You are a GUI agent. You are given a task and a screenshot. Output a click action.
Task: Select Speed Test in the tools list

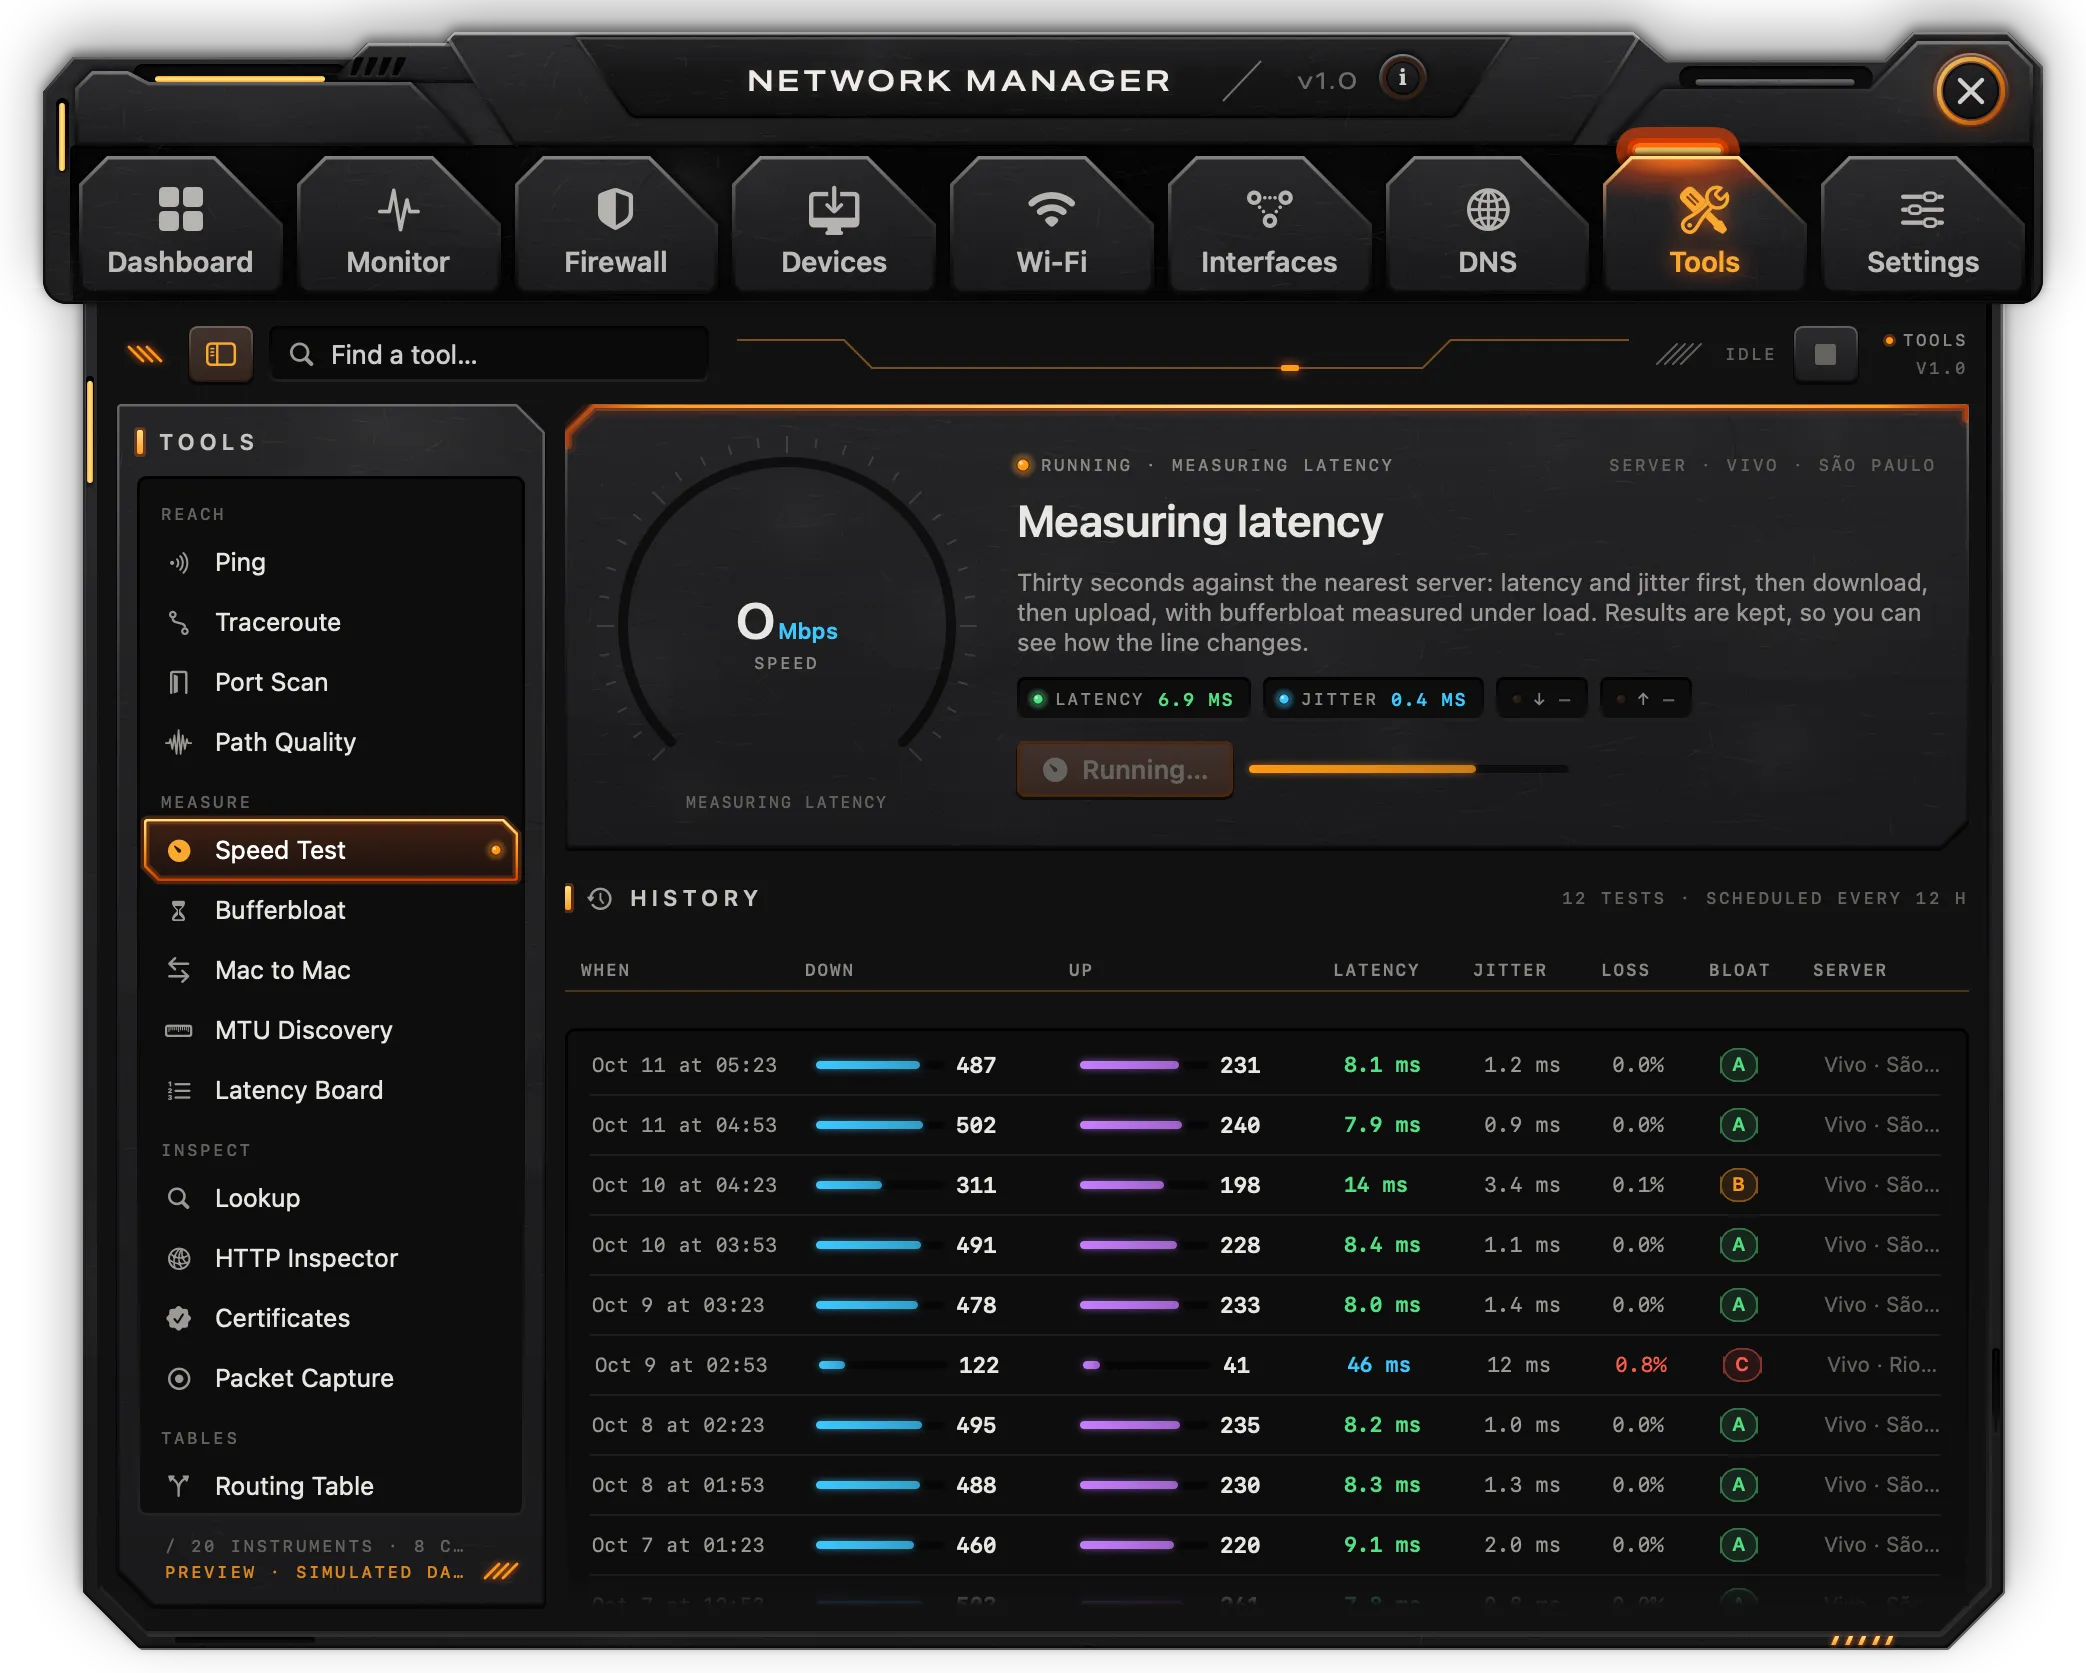331,851
